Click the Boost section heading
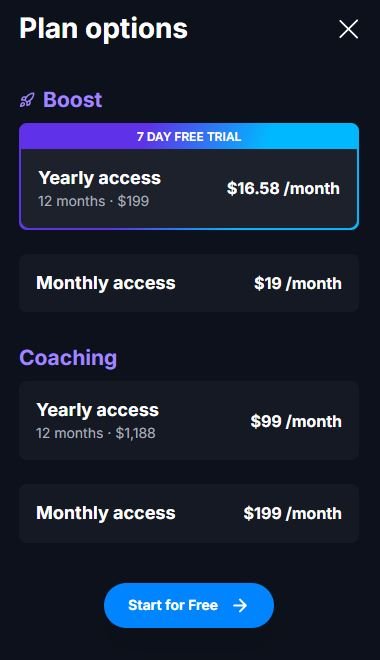The width and height of the screenshot is (380, 660). pyautogui.click(x=73, y=100)
